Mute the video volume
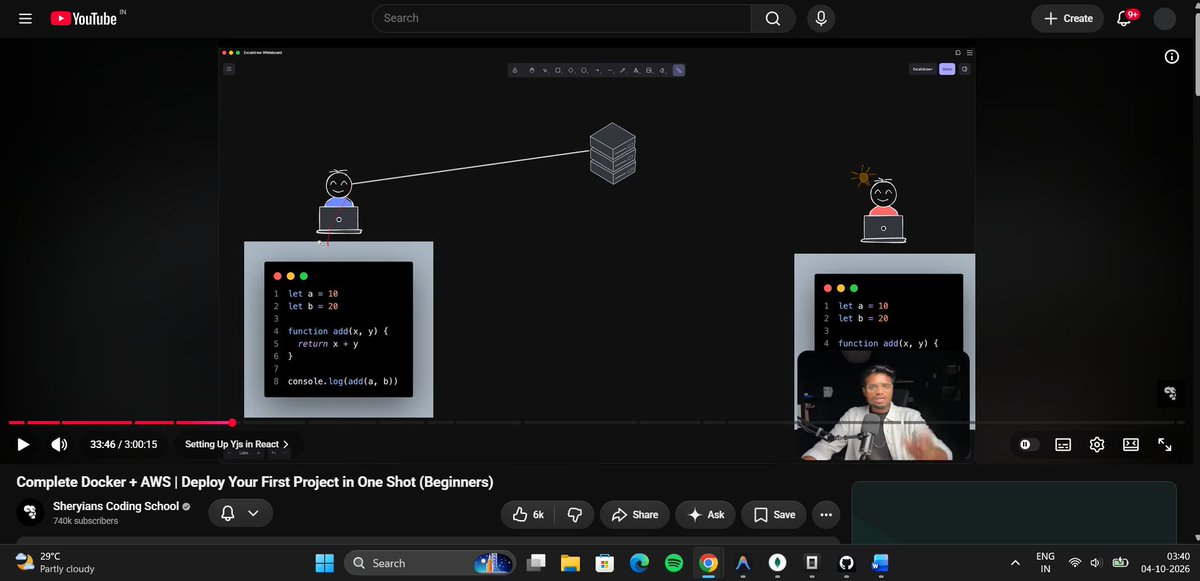 (59, 444)
